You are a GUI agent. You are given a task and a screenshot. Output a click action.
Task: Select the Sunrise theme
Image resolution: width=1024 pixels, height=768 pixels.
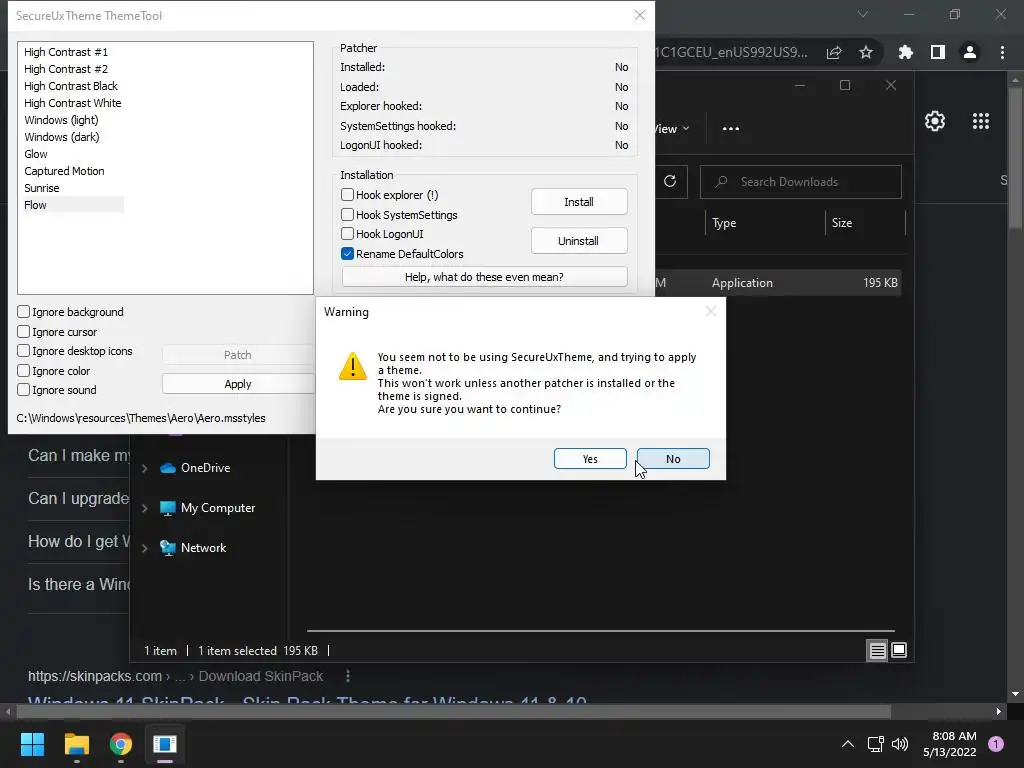pyautogui.click(x=42, y=187)
